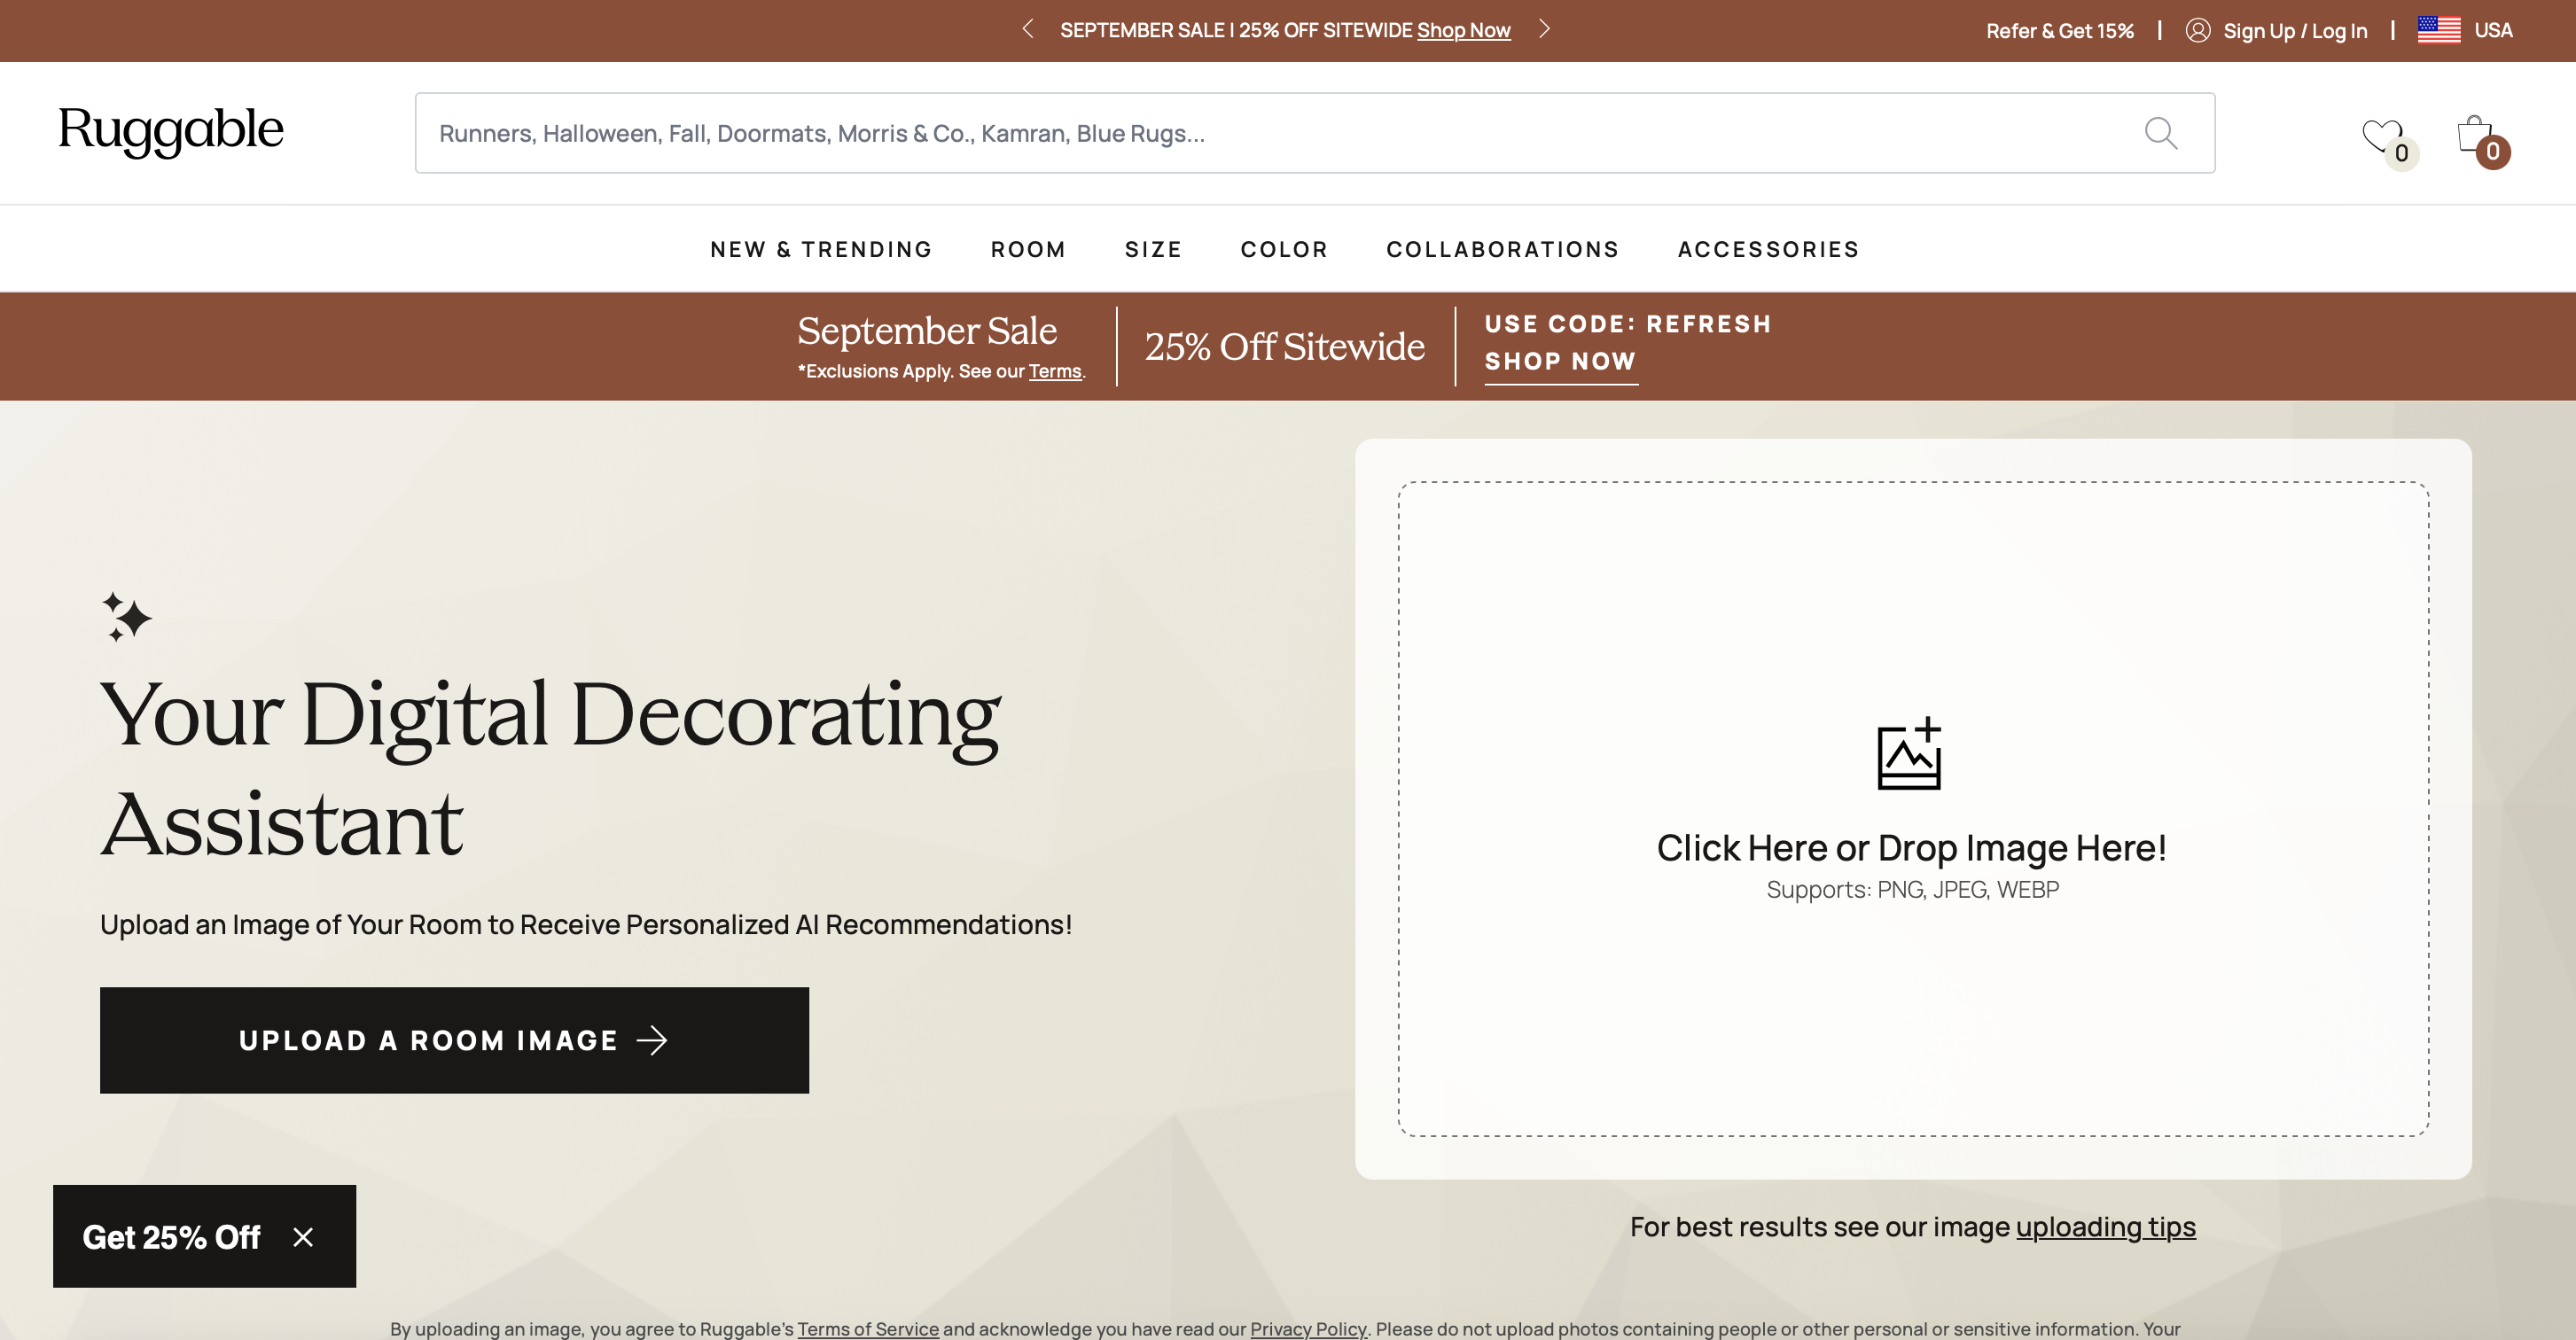This screenshot has height=1340, width=2576.
Task: Close the Get 25% Off popup
Action: (303, 1237)
